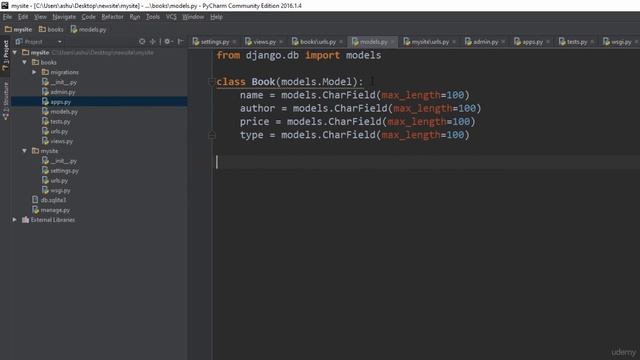Close the apps.py tab
Screen dimensions: 640x360
[548, 42]
